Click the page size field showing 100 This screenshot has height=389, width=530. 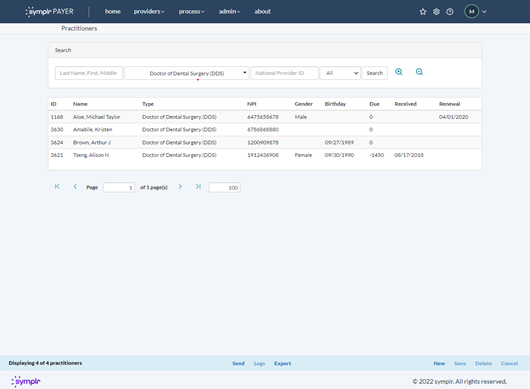(225, 187)
